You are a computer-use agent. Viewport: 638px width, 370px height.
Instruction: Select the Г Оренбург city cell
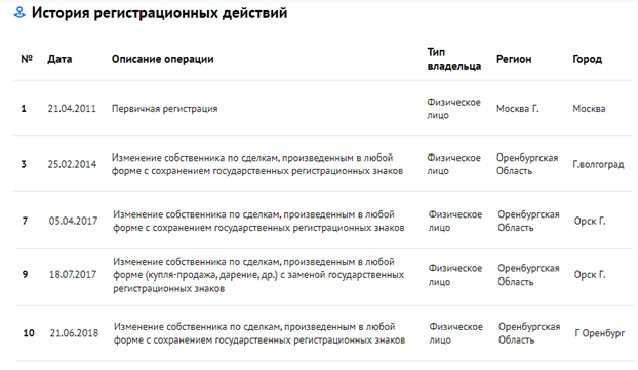tap(600, 333)
